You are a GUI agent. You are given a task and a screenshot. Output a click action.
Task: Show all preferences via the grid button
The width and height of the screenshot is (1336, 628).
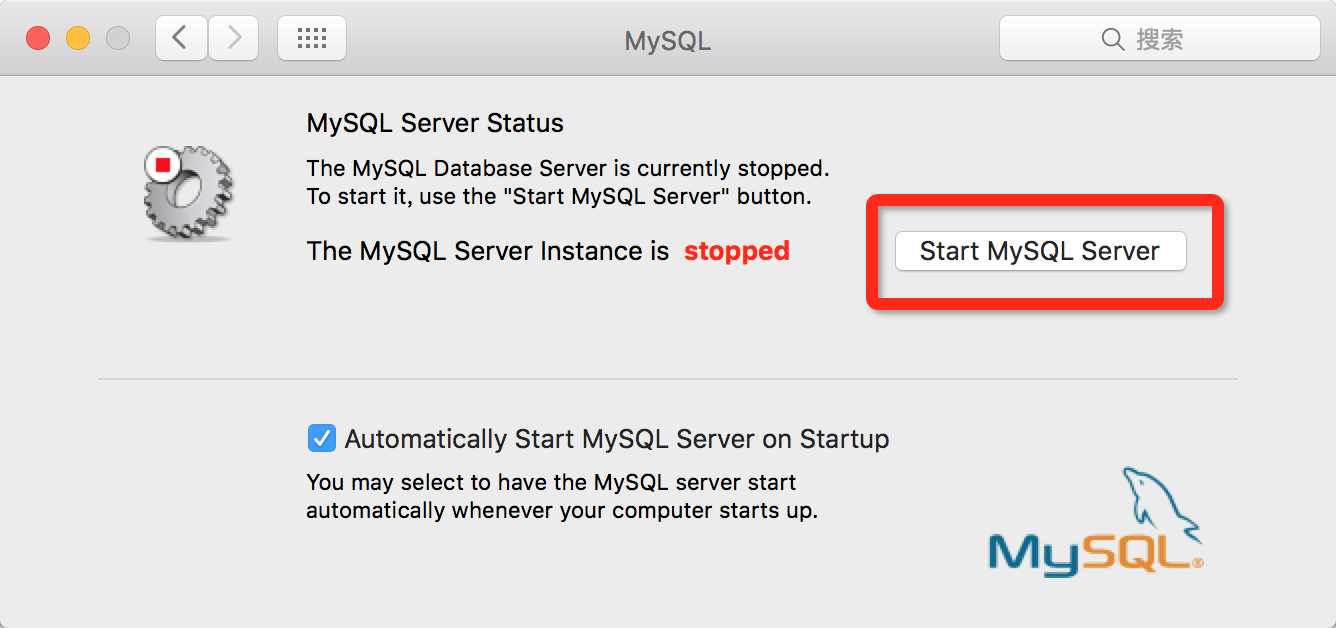pos(312,39)
